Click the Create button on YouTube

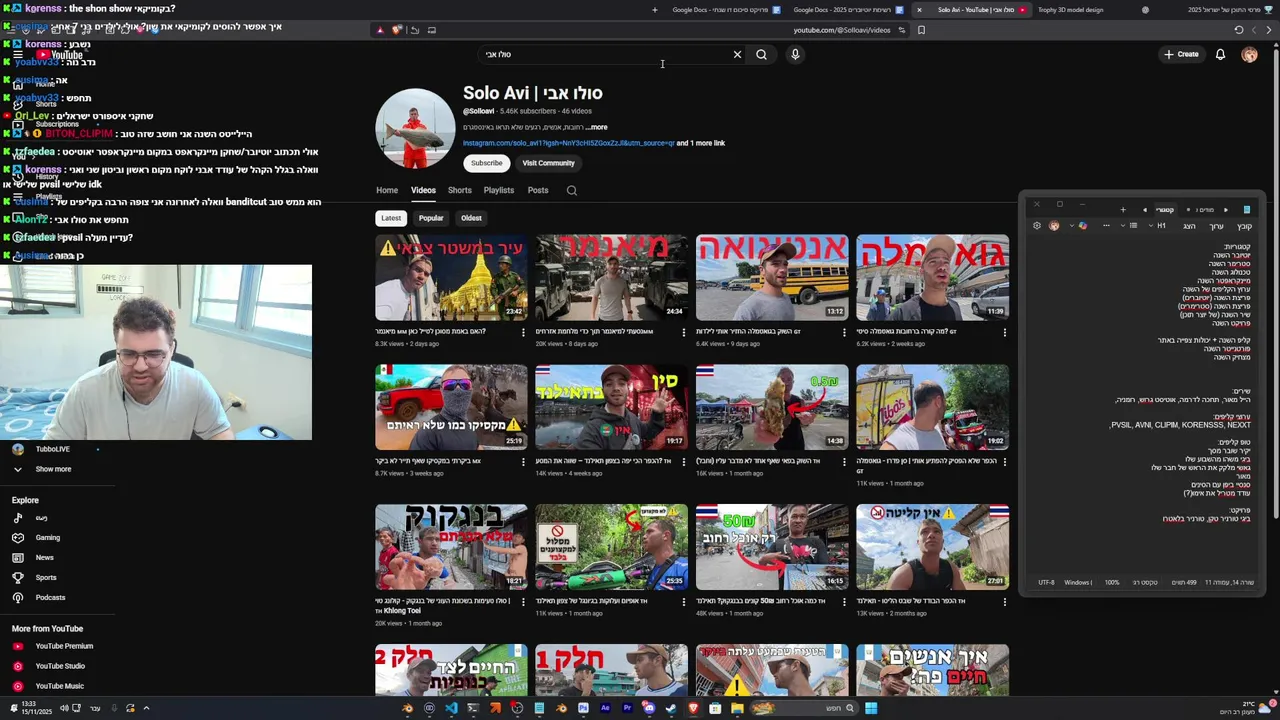coord(1181,54)
